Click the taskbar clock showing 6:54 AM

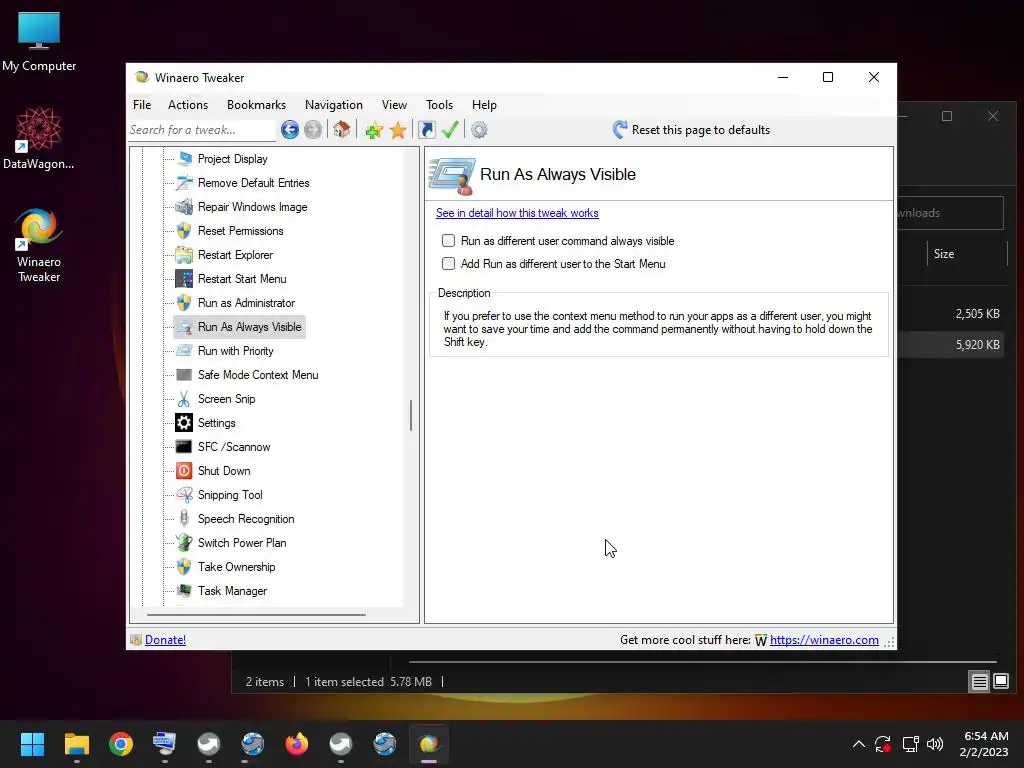click(985, 744)
